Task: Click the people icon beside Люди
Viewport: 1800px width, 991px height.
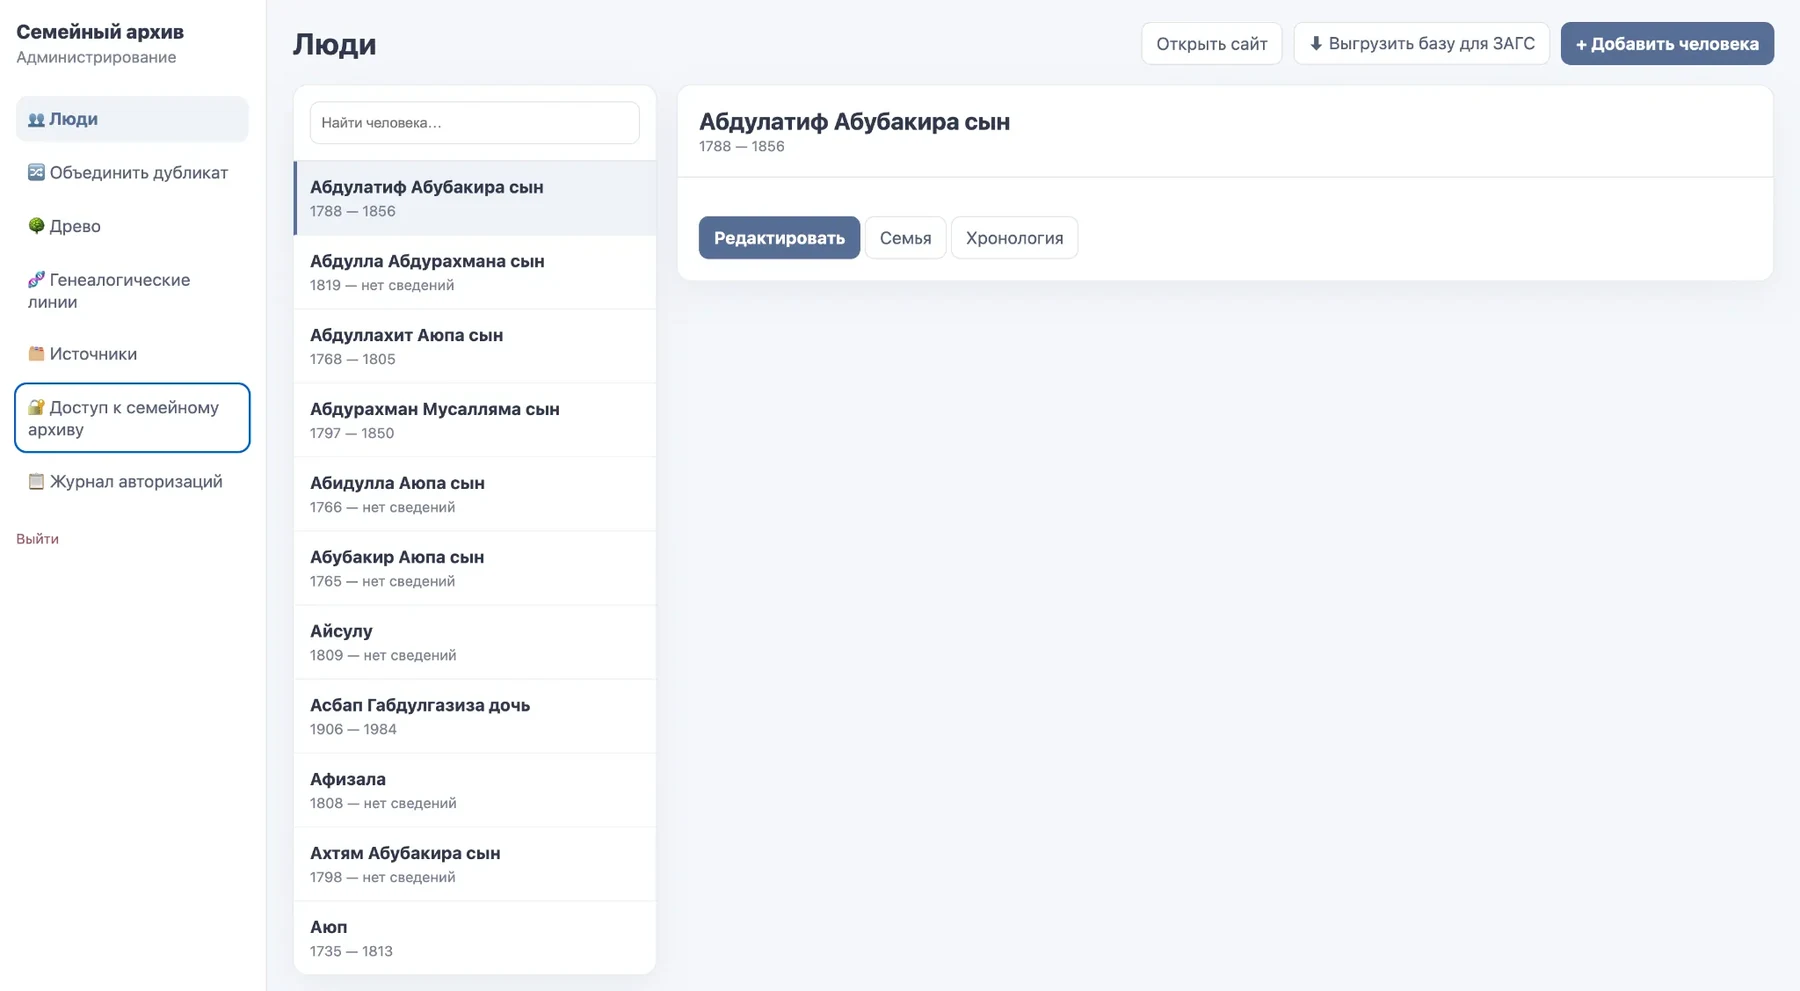Action: [x=36, y=120]
